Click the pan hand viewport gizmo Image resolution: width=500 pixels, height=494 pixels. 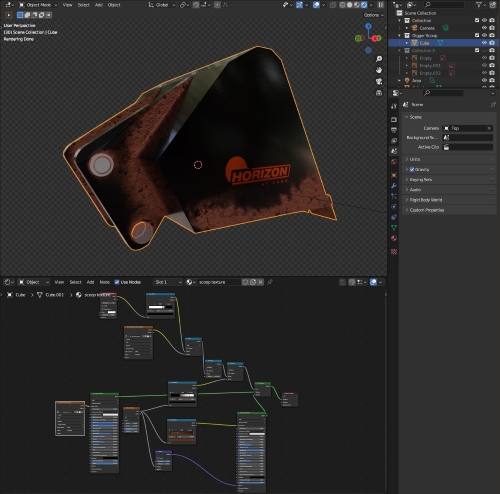tap(379, 70)
